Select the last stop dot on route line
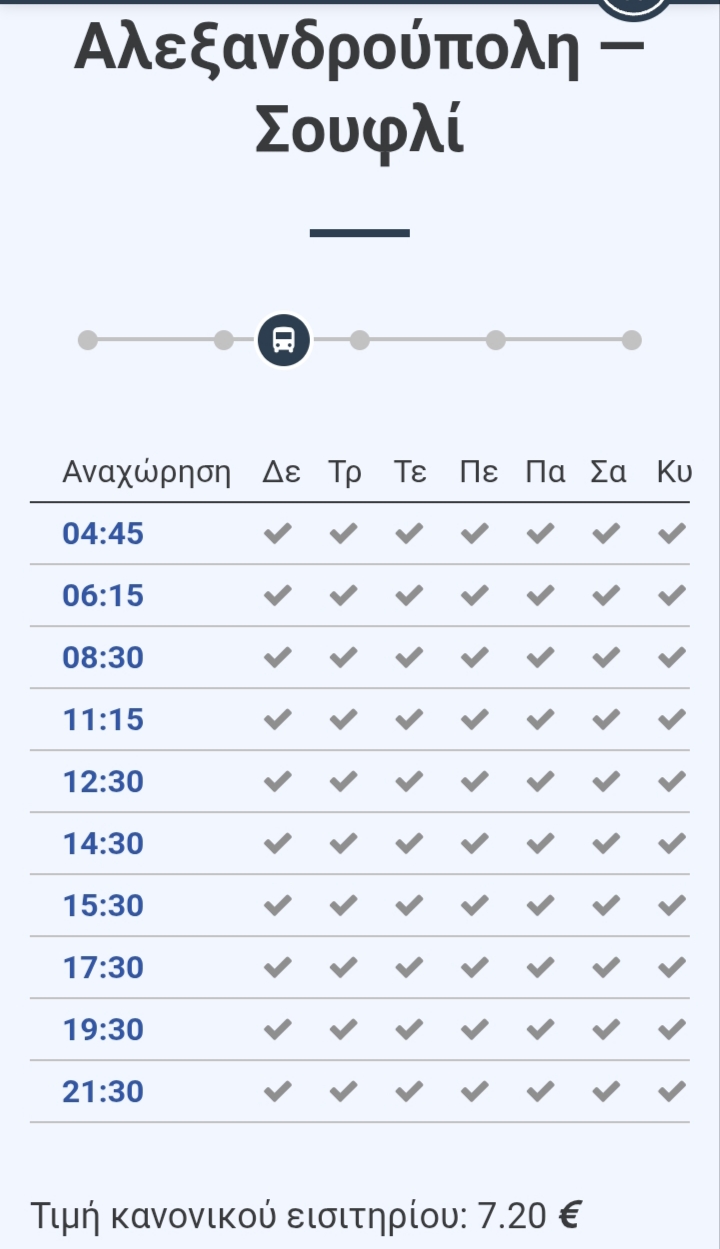This screenshot has height=1249, width=720. 632,340
